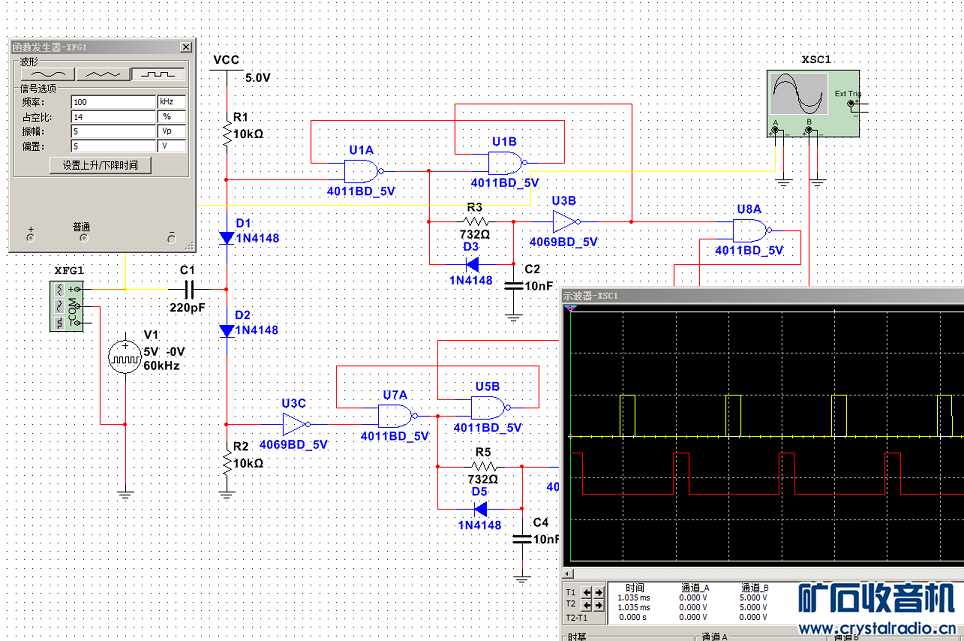Viewport: 964px width, 641px height.
Task: Select the U8A NAND gate
Action: [750, 231]
